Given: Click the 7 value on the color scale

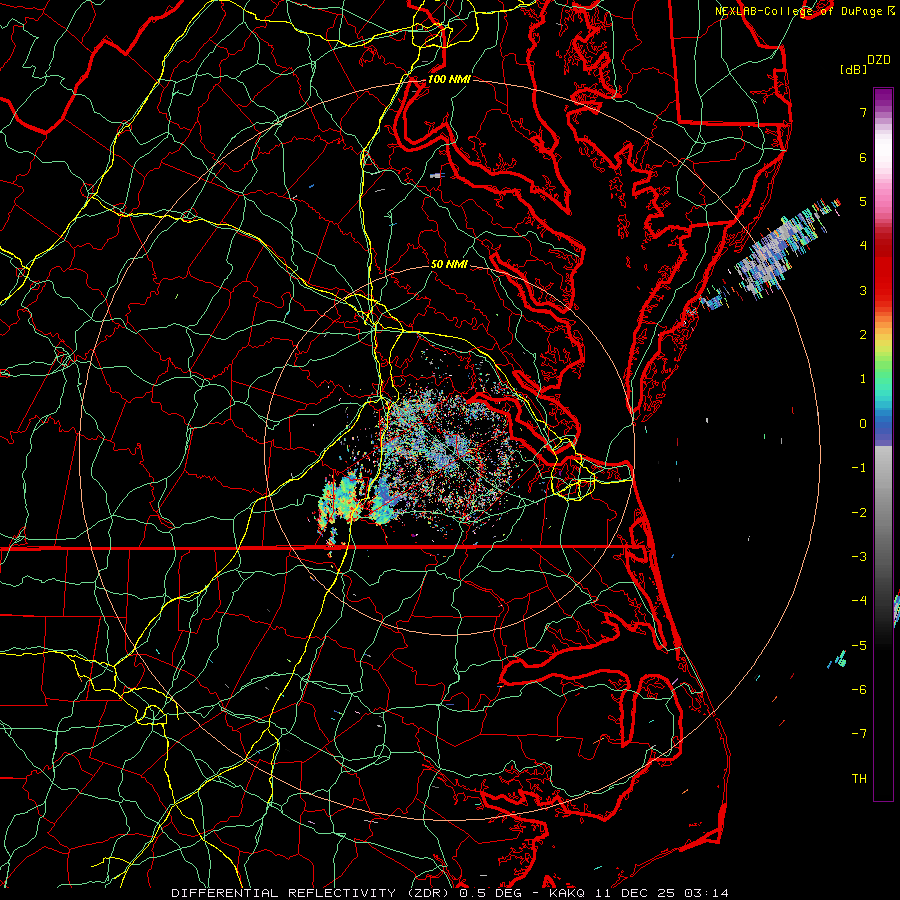Looking at the screenshot, I should tap(863, 112).
